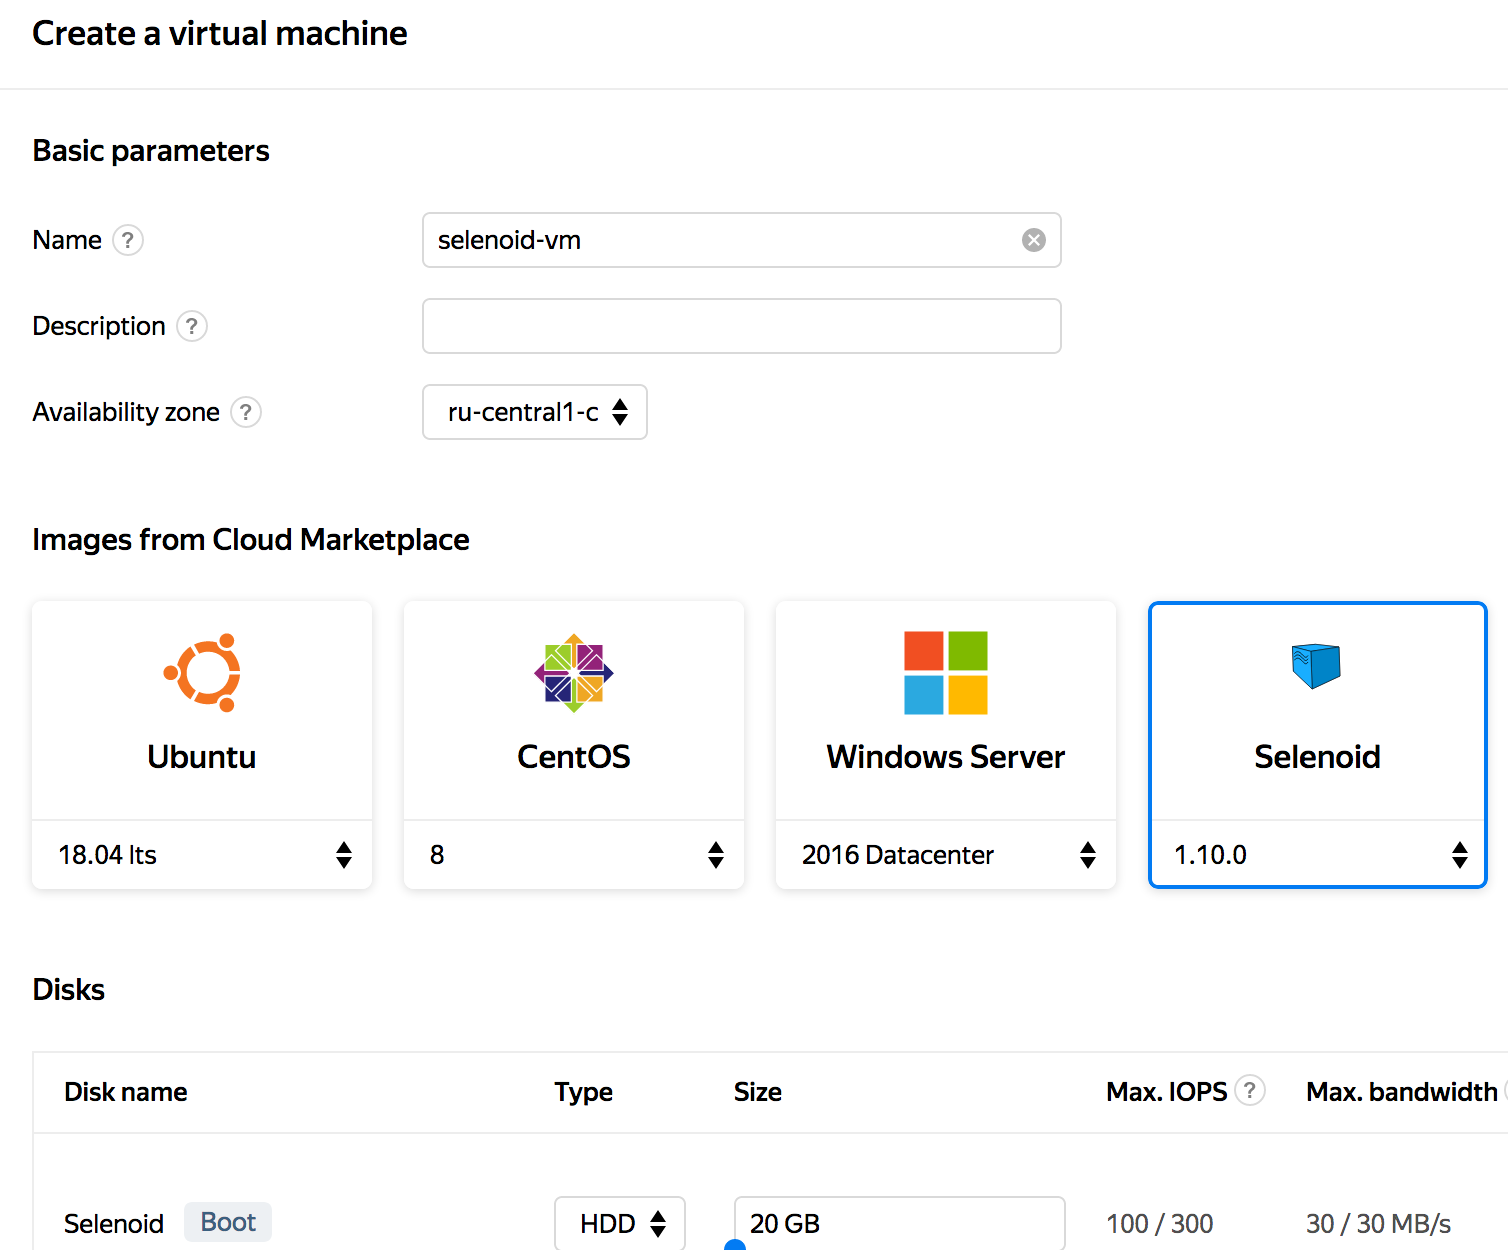Click the Windows Server logo icon
The height and width of the screenshot is (1250, 1508).
(x=945, y=673)
